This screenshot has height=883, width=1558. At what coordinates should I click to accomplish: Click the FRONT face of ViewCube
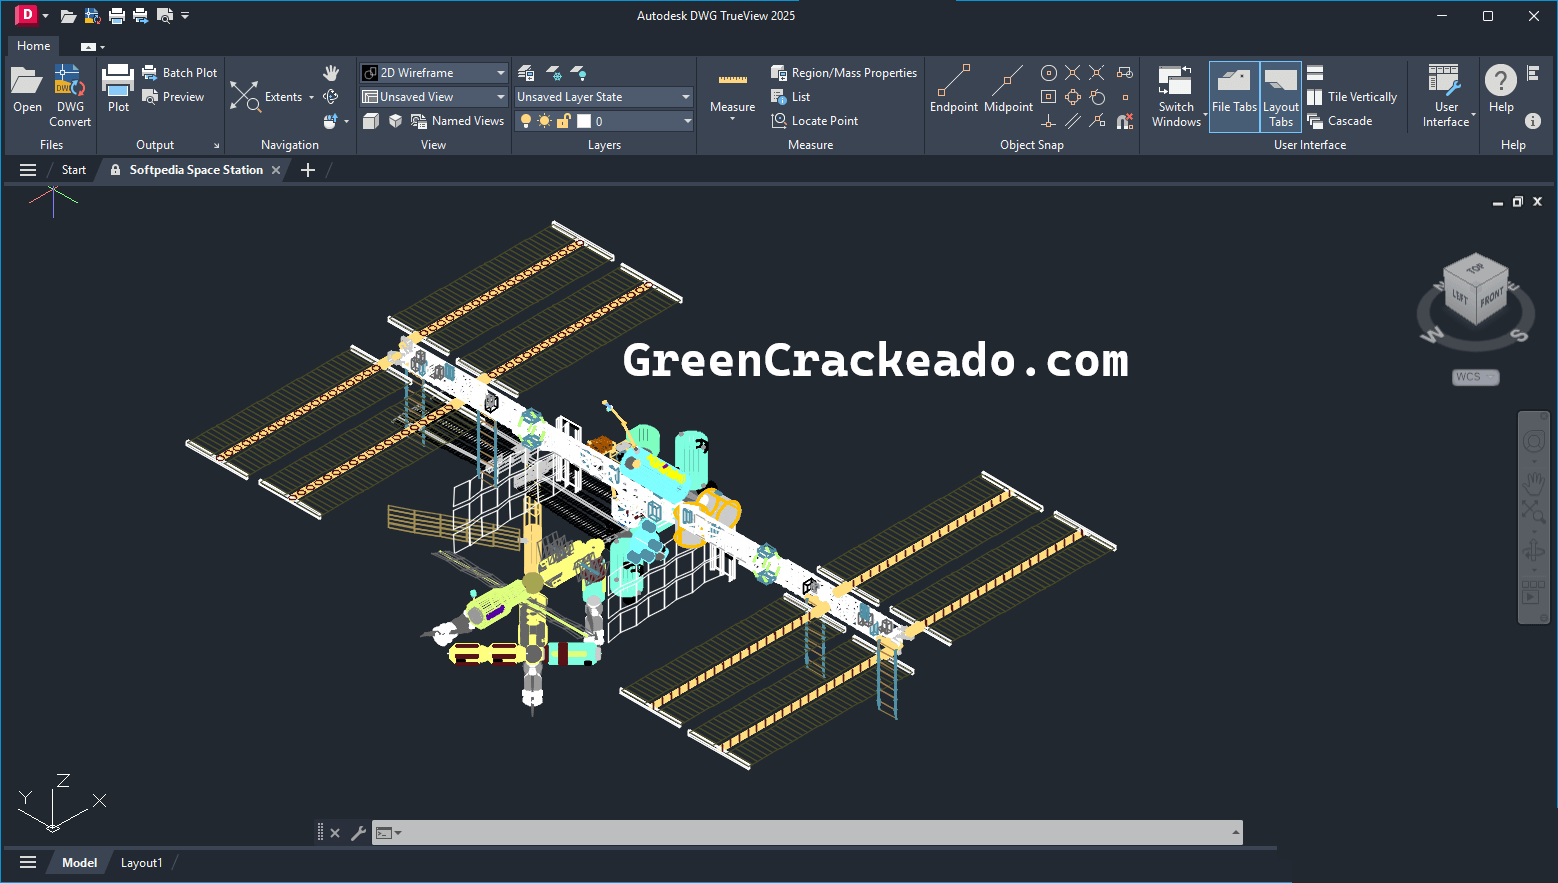pos(1491,299)
